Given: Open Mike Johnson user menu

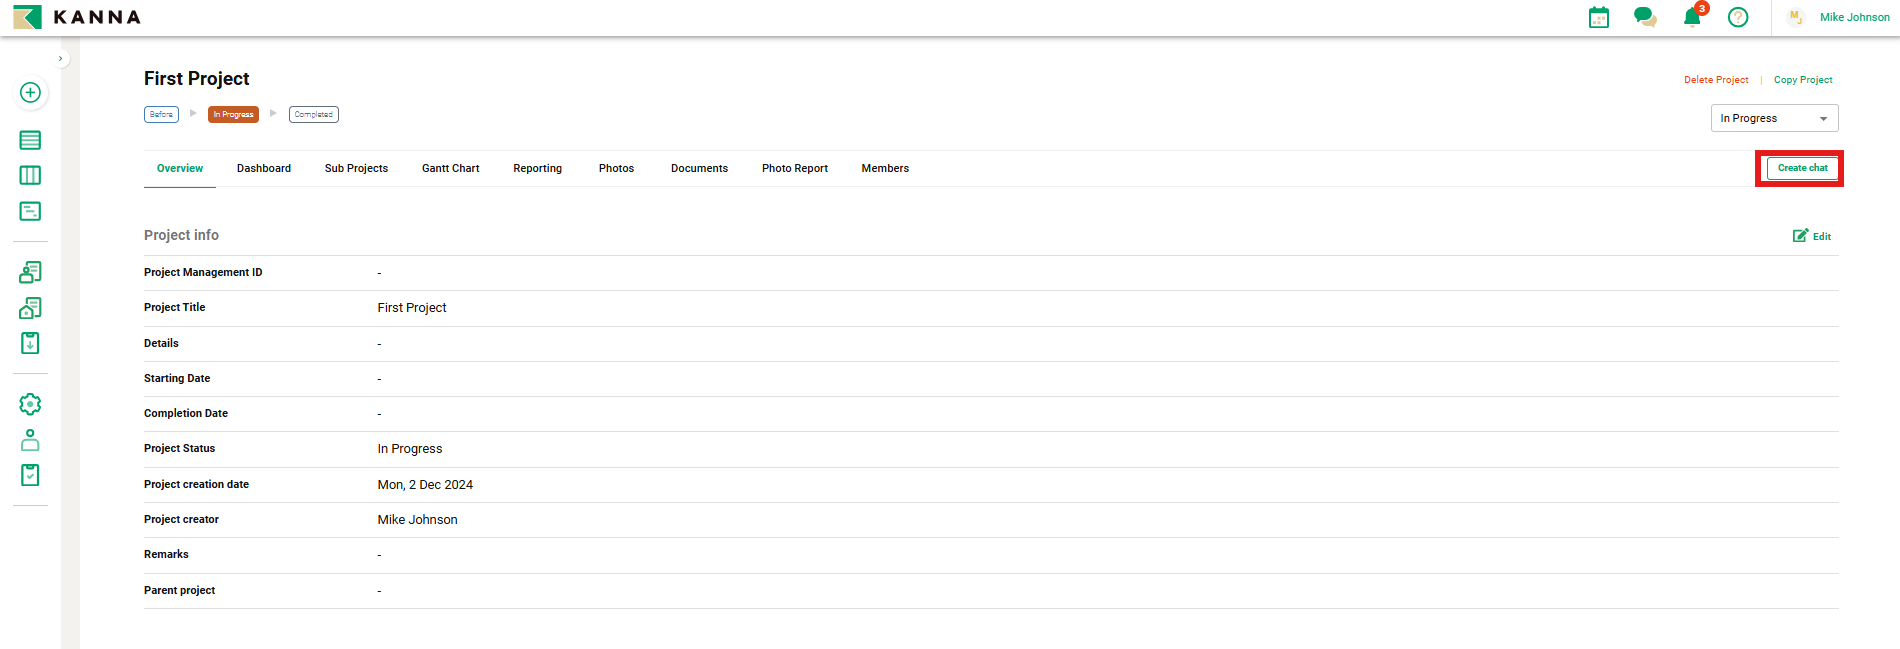Looking at the screenshot, I should (1853, 17).
